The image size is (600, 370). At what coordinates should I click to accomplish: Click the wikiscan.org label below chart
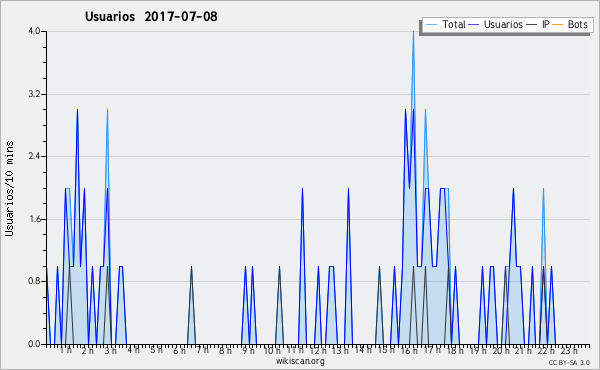click(x=300, y=361)
